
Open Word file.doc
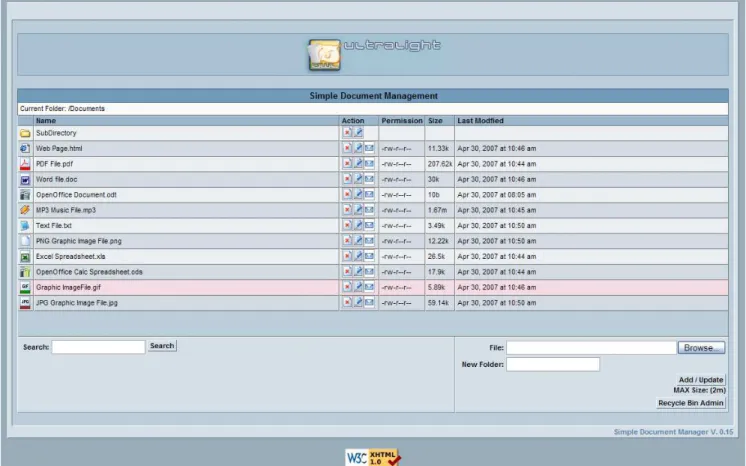[x=57, y=179]
